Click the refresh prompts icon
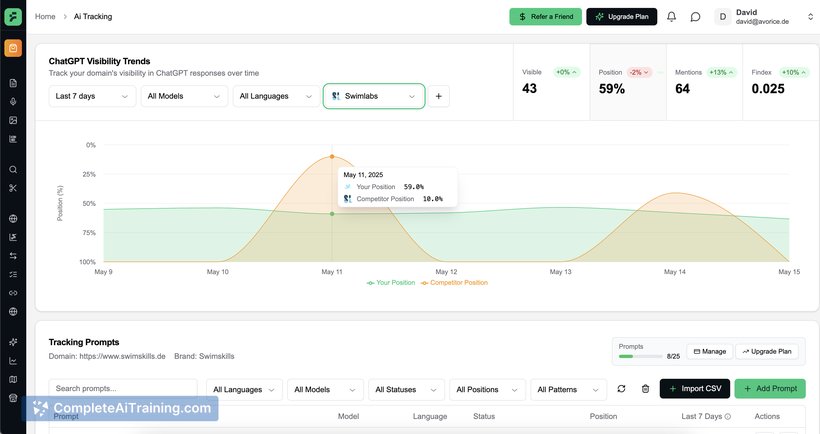Screen dimensions: 820x434 [x=621, y=389]
